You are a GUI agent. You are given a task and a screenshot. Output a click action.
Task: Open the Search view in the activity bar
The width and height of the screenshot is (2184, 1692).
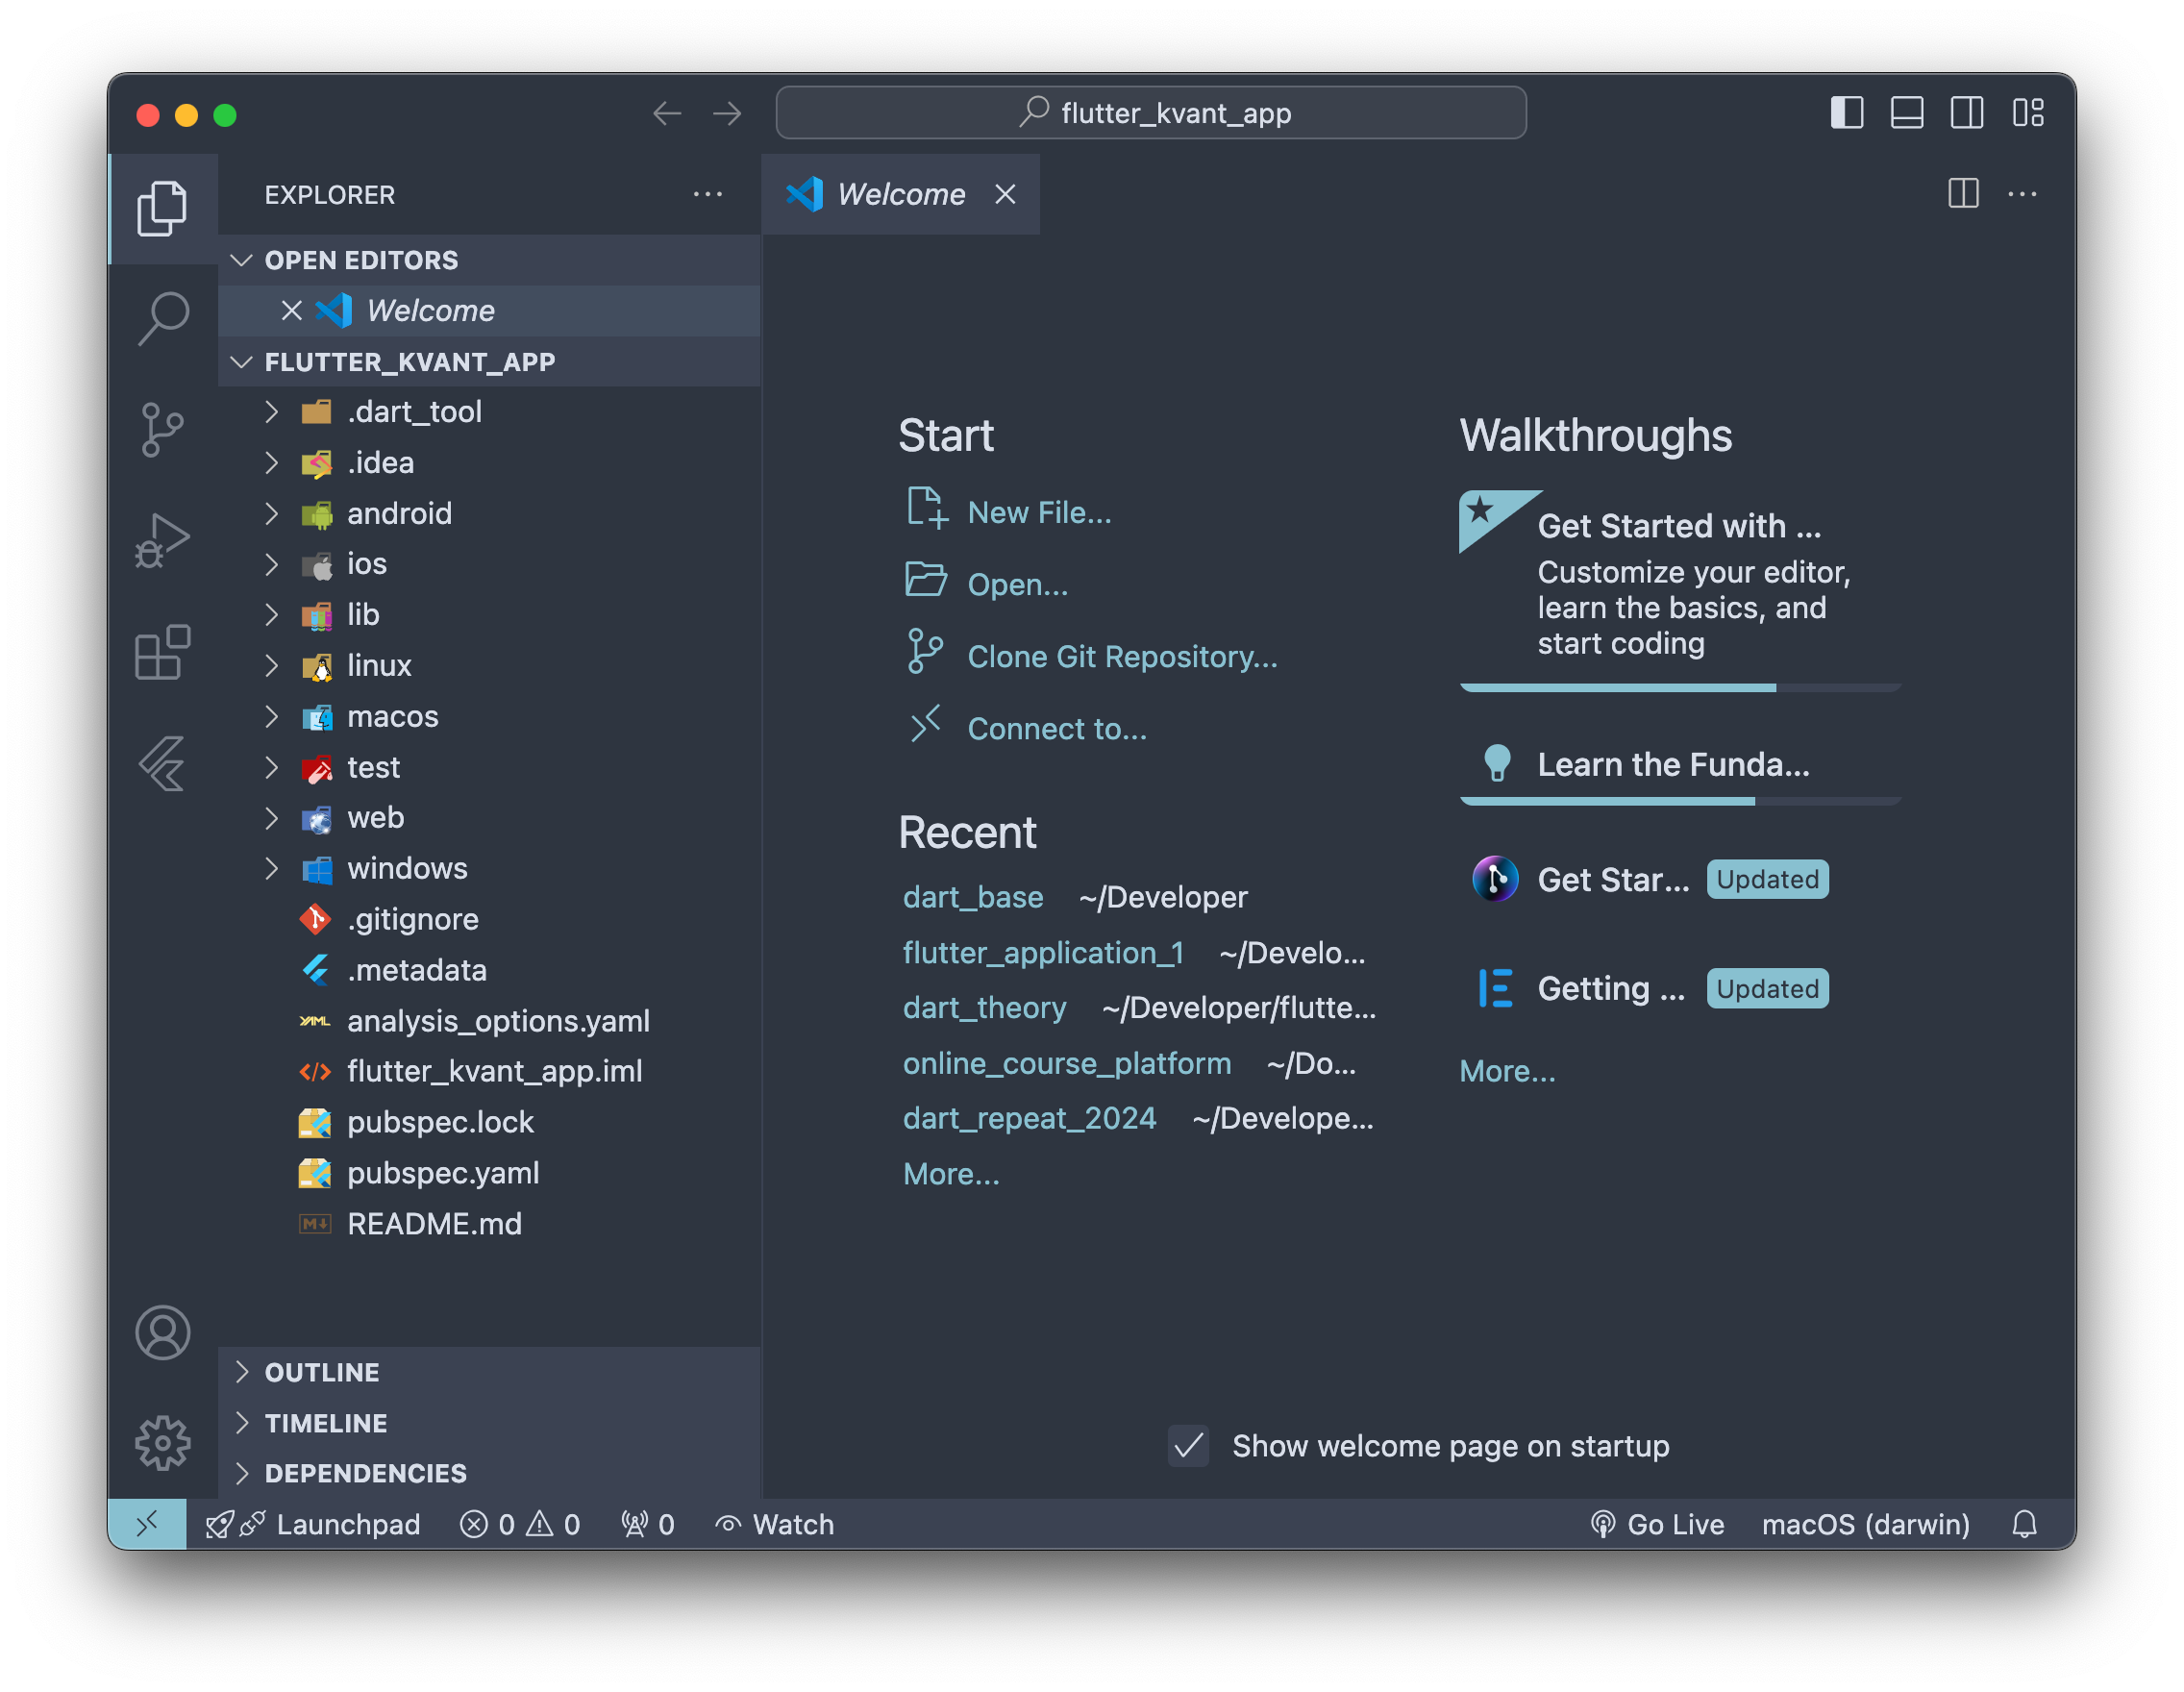(163, 318)
